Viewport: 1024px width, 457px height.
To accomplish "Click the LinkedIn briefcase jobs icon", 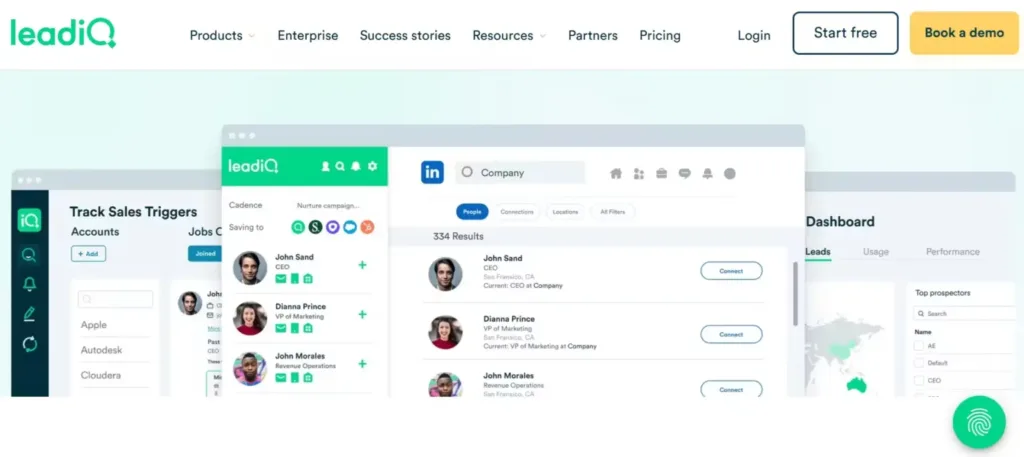I will pos(661,173).
